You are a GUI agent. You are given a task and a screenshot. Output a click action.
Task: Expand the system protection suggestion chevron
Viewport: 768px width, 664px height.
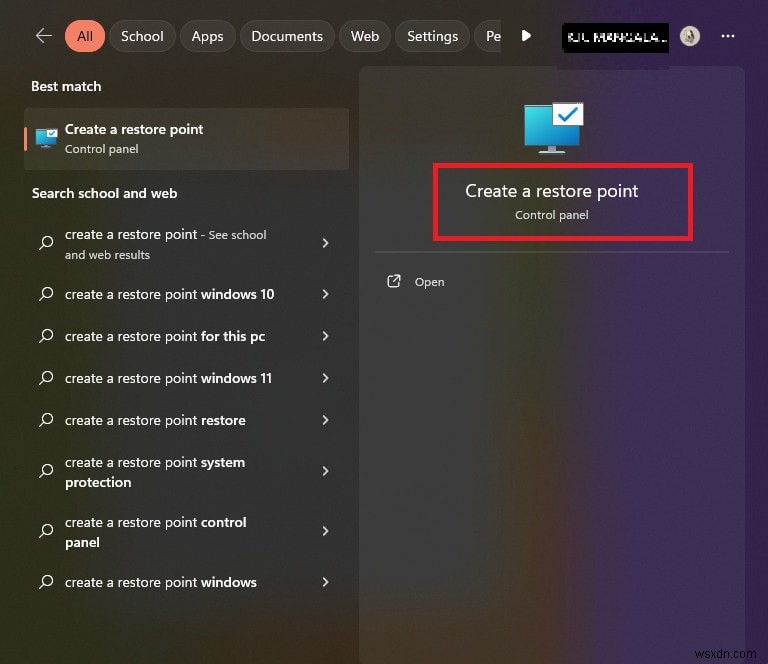coord(325,471)
